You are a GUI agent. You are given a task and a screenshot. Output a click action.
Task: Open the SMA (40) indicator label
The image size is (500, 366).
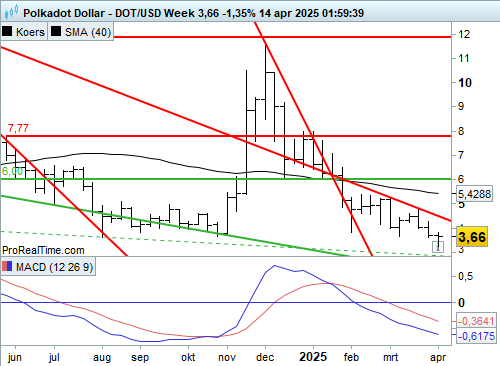(88, 32)
